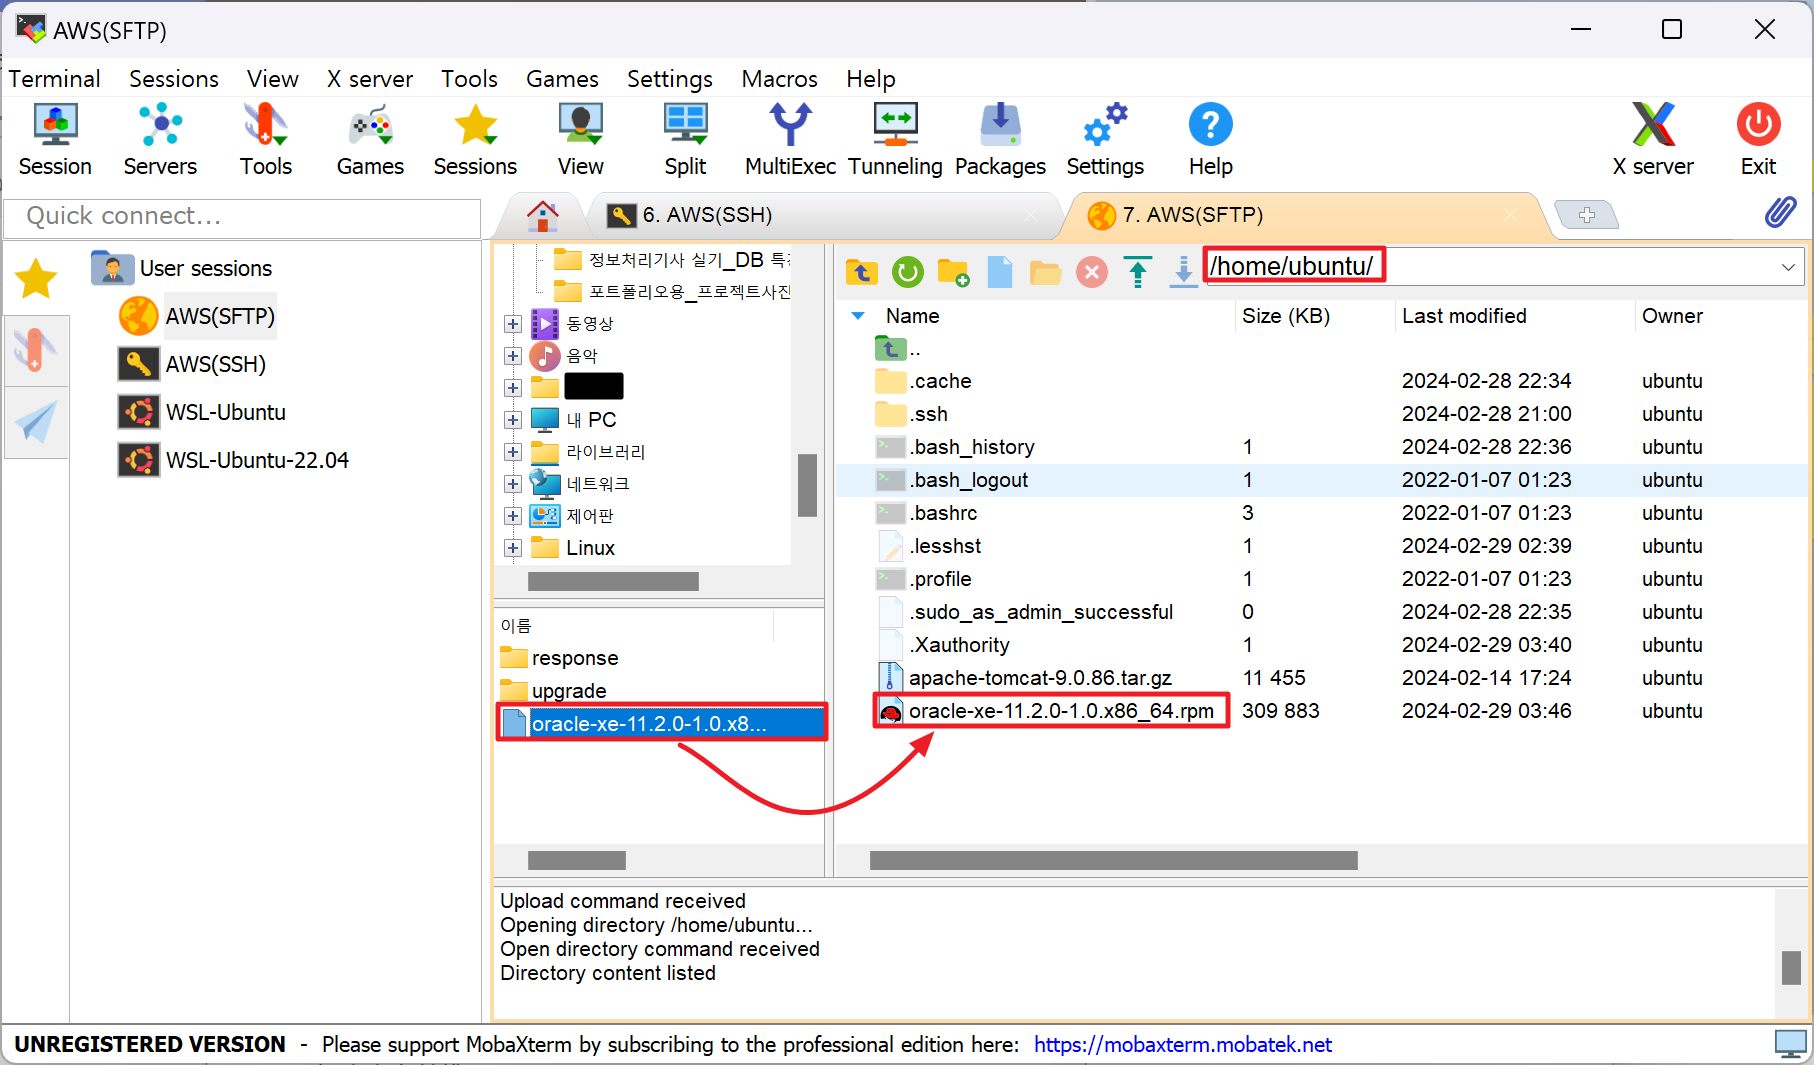
Task: Expand the 내 PC tree node
Action: click(513, 420)
